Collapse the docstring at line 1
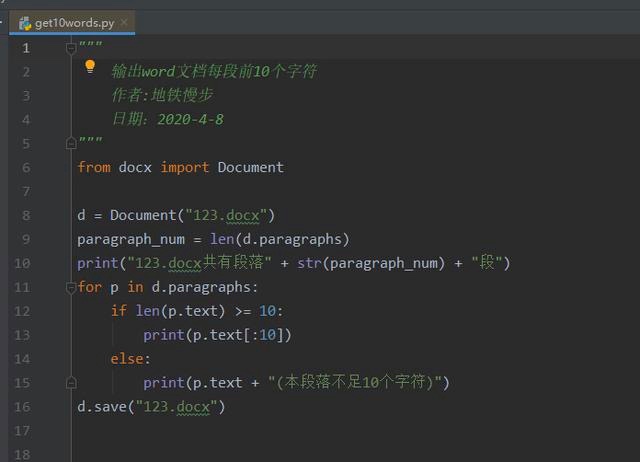The height and width of the screenshot is (462, 640). point(71,49)
